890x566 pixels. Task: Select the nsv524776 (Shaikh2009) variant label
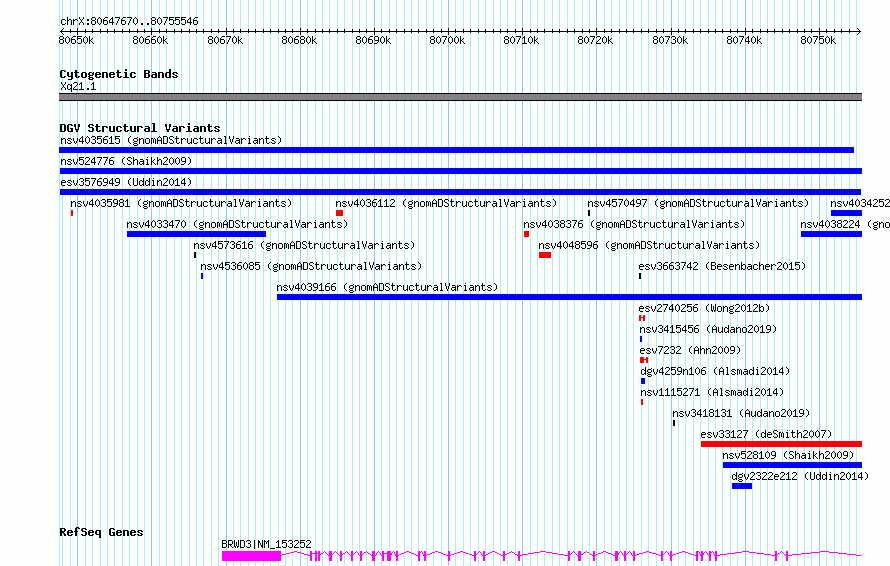point(126,161)
